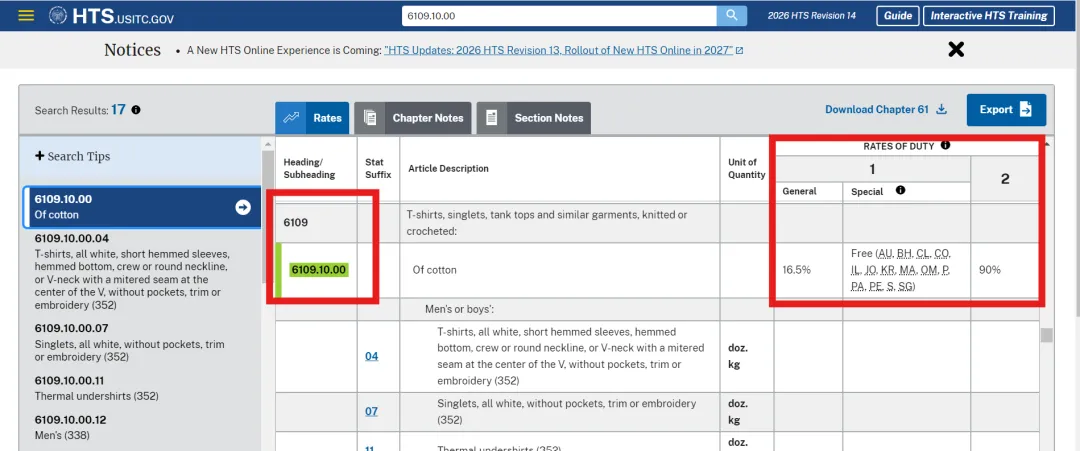Click the magnifier search button
The image size is (1080, 451).
tap(731, 15)
